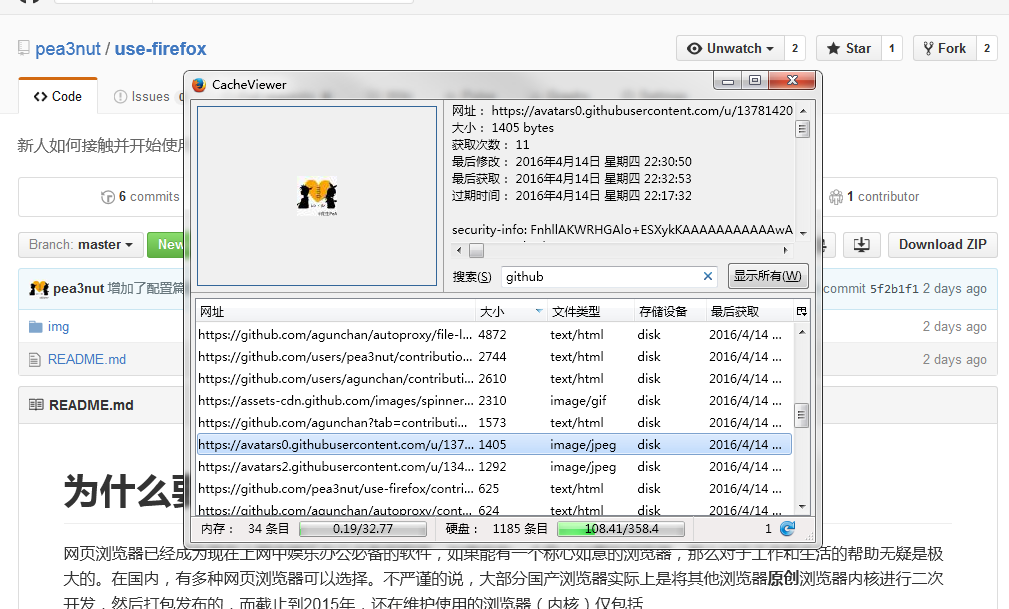The height and width of the screenshot is (609, 1009).
Task: Click the info pane vertical scrollbar thumb
Action: pyautogui.click(x=802, y=129)
